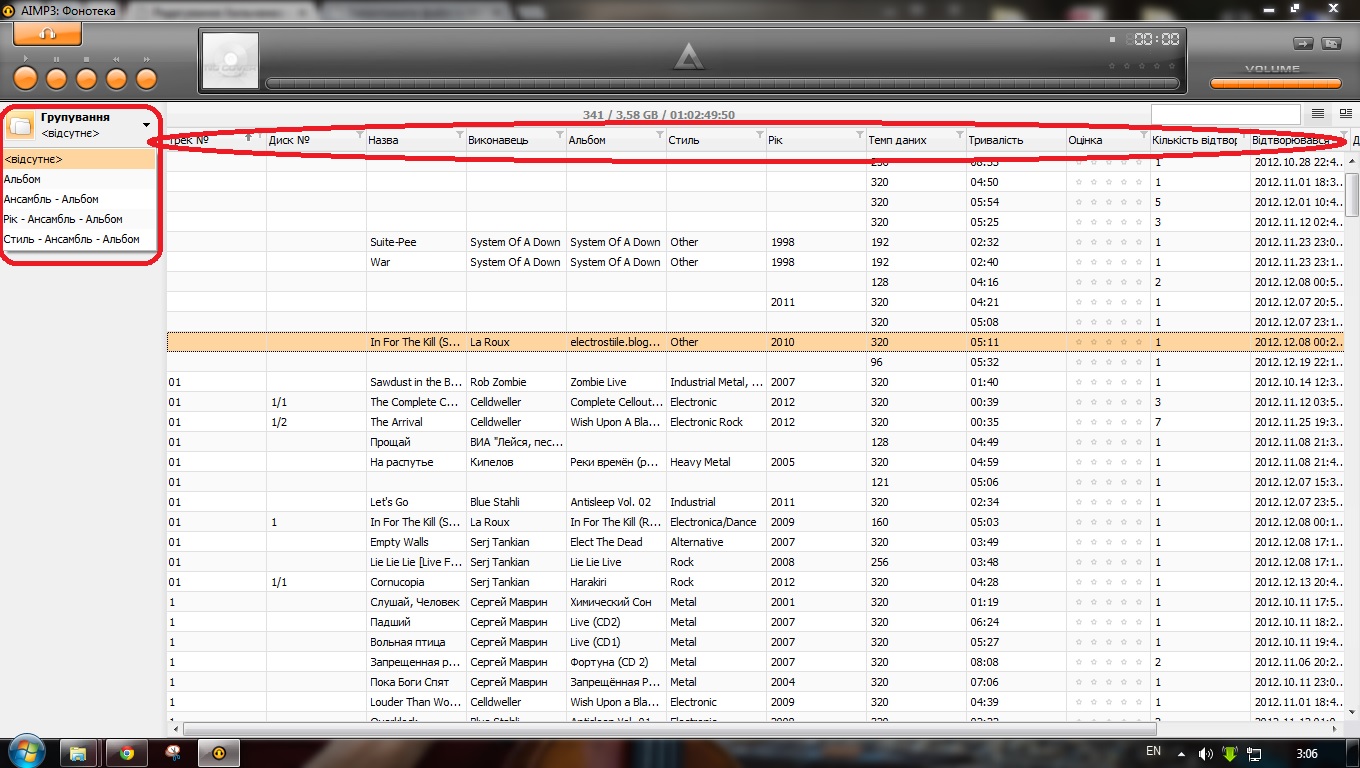Sort by Кількість відтворень column header
The image size is (1360, 768).
[x=1200, y=140]
